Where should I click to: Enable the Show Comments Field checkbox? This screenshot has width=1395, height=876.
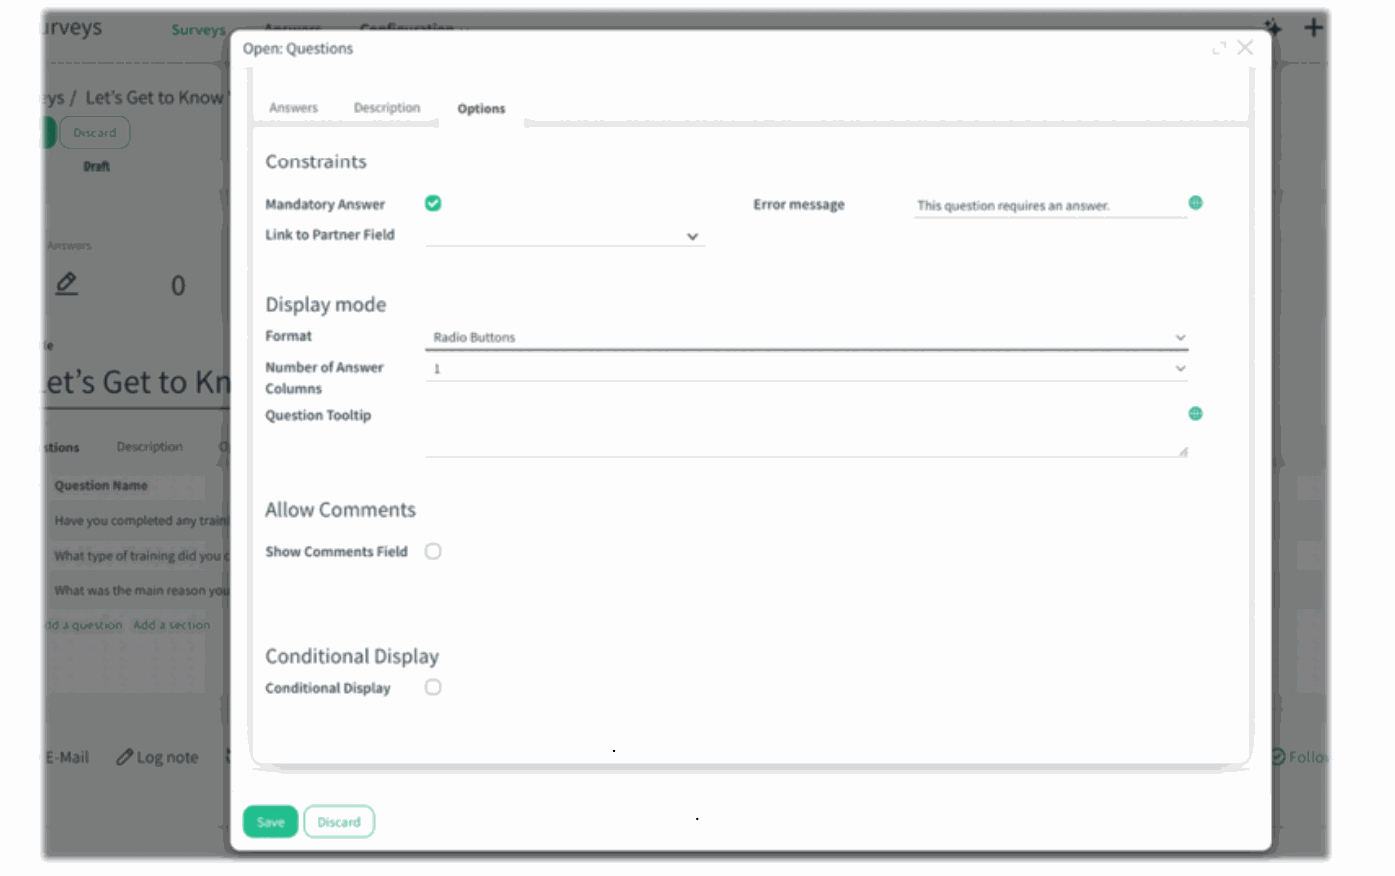pos(433,551)
